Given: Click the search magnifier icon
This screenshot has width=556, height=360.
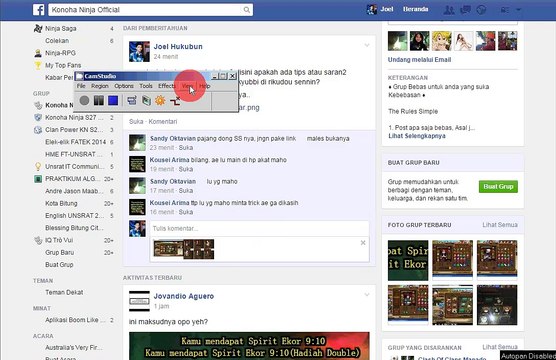Looking at the screenshot, I should [246, 10].
